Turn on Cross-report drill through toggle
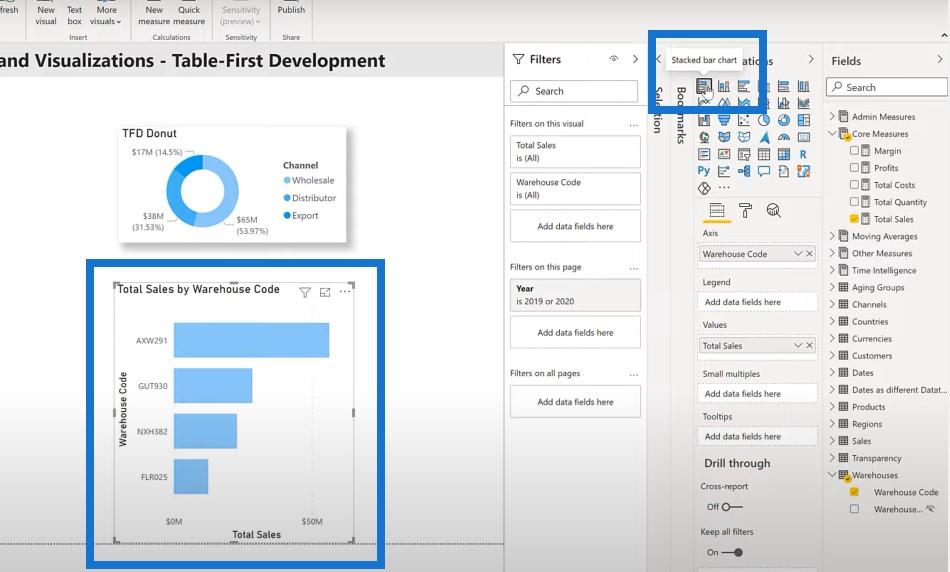 [732, 507]
